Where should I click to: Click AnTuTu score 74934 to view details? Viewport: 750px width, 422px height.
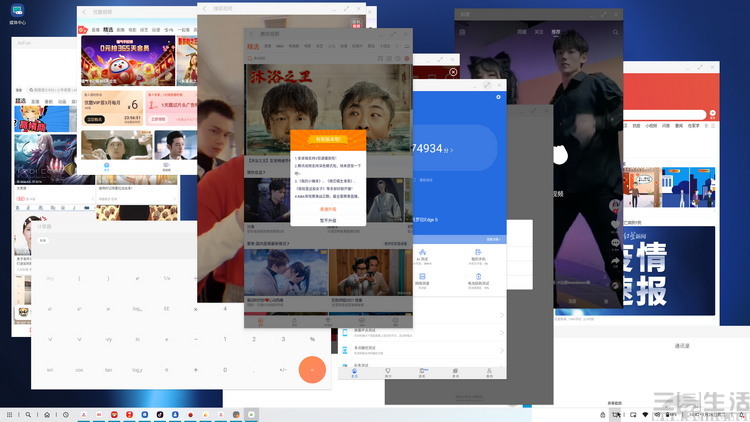click(x=432, y=149)
